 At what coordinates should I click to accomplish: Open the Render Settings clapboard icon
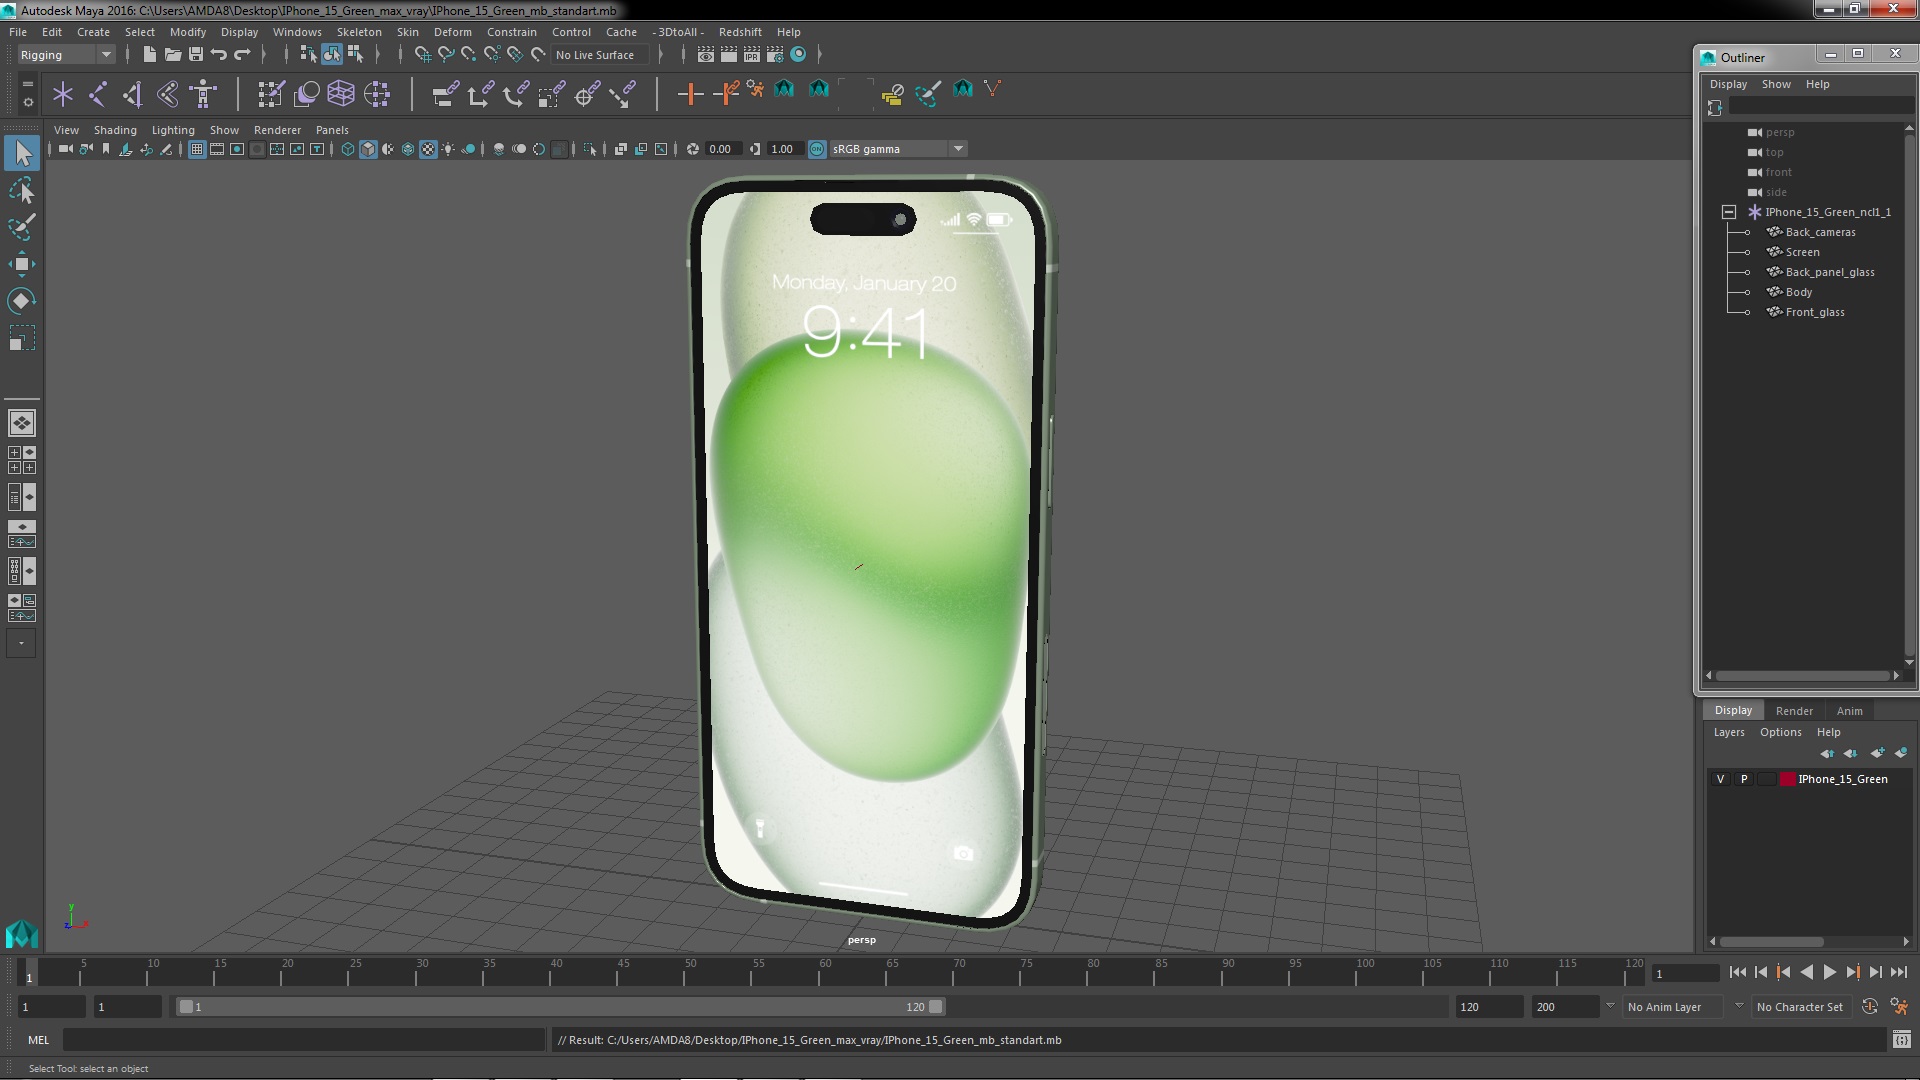click(774, 55)
